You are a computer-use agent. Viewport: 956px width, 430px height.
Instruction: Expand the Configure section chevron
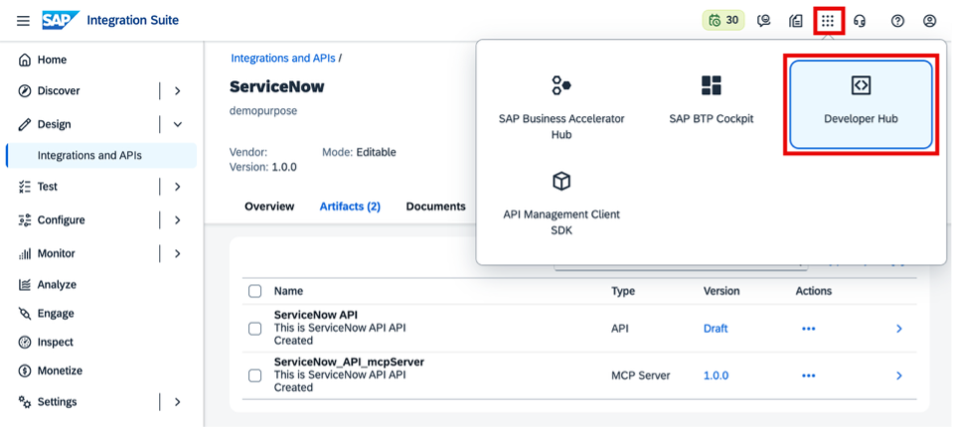[177, 220]
